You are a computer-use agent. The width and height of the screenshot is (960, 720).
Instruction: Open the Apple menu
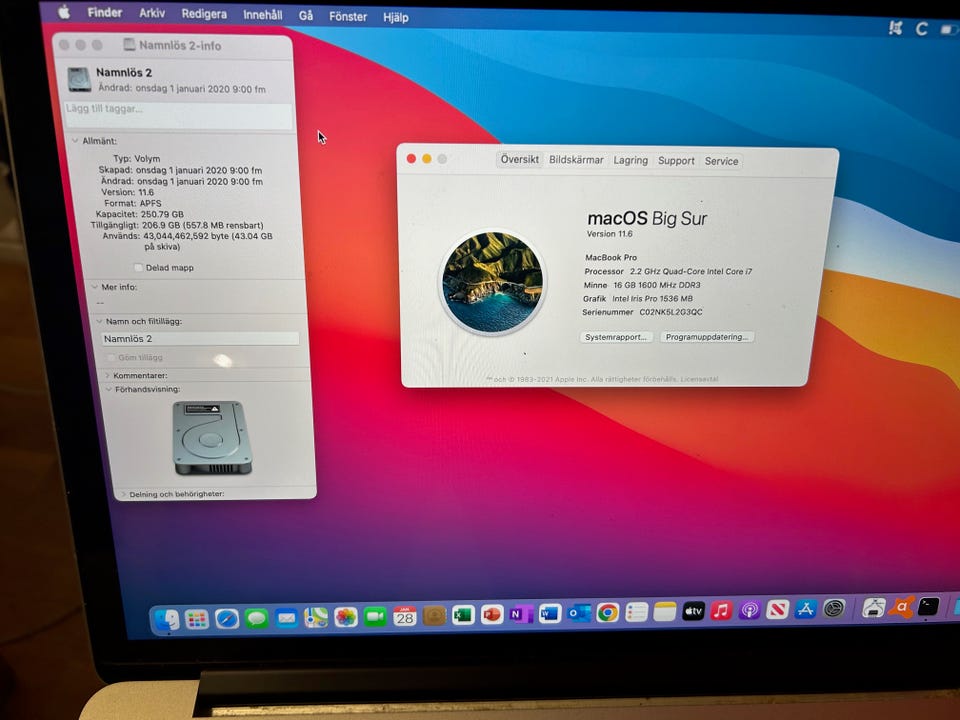(64, 12)
